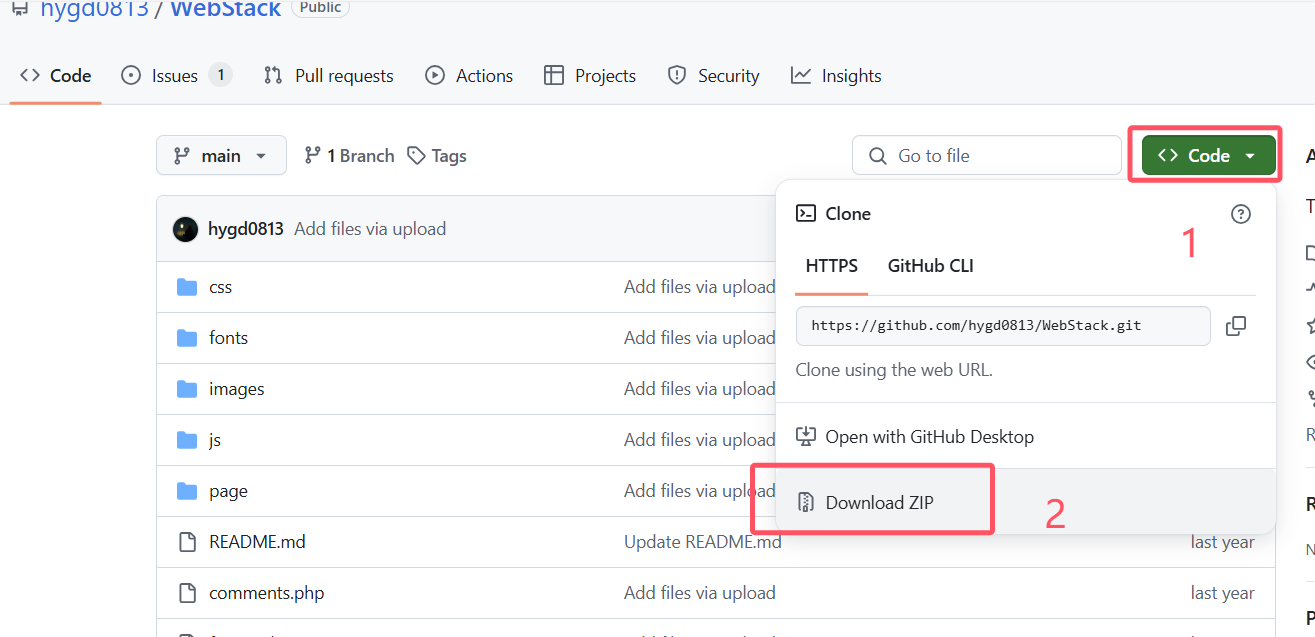This screenshot has height=637, width=1315.
Task: Open the main branch dropdown
Action: tap(221, 156)
